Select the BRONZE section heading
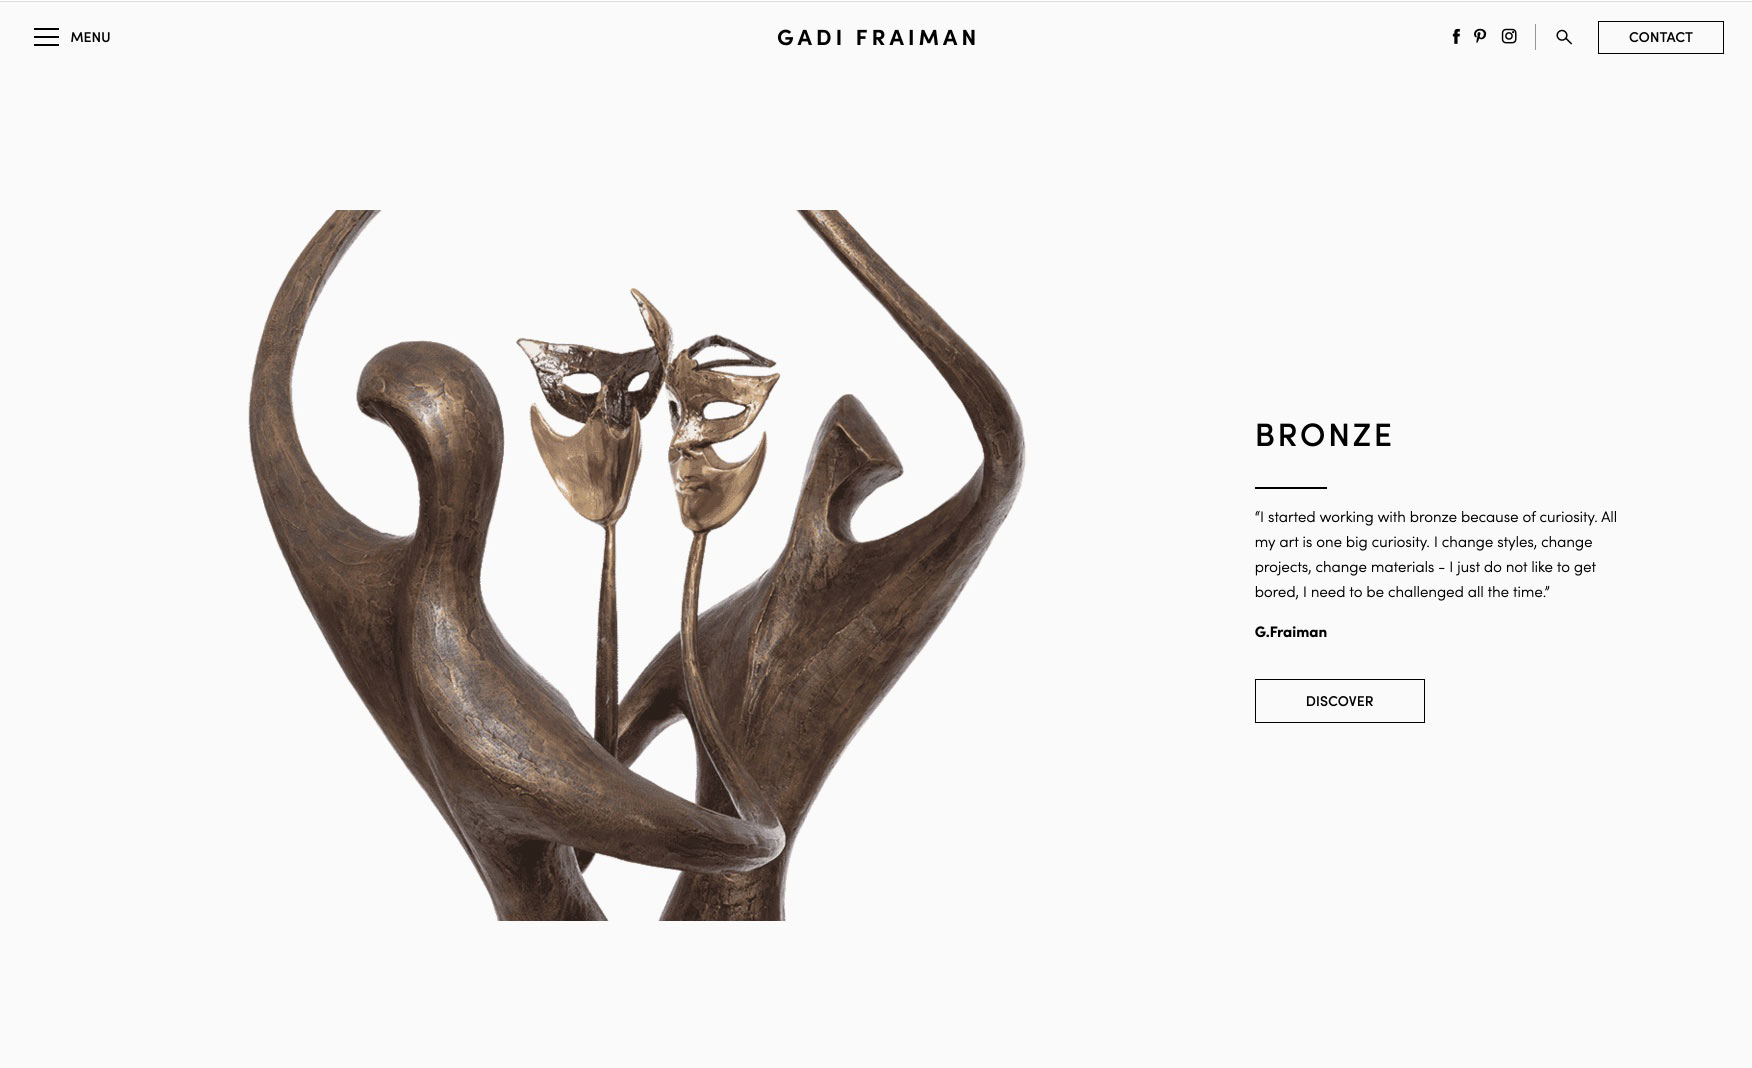This screenshot has width=1752, height=1068. [1324, 435]
